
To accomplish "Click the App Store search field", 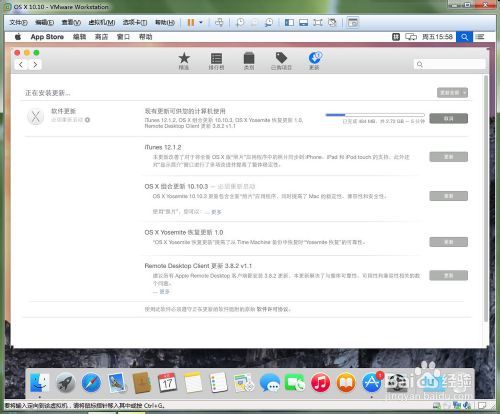I will click(x=449, y=64).
